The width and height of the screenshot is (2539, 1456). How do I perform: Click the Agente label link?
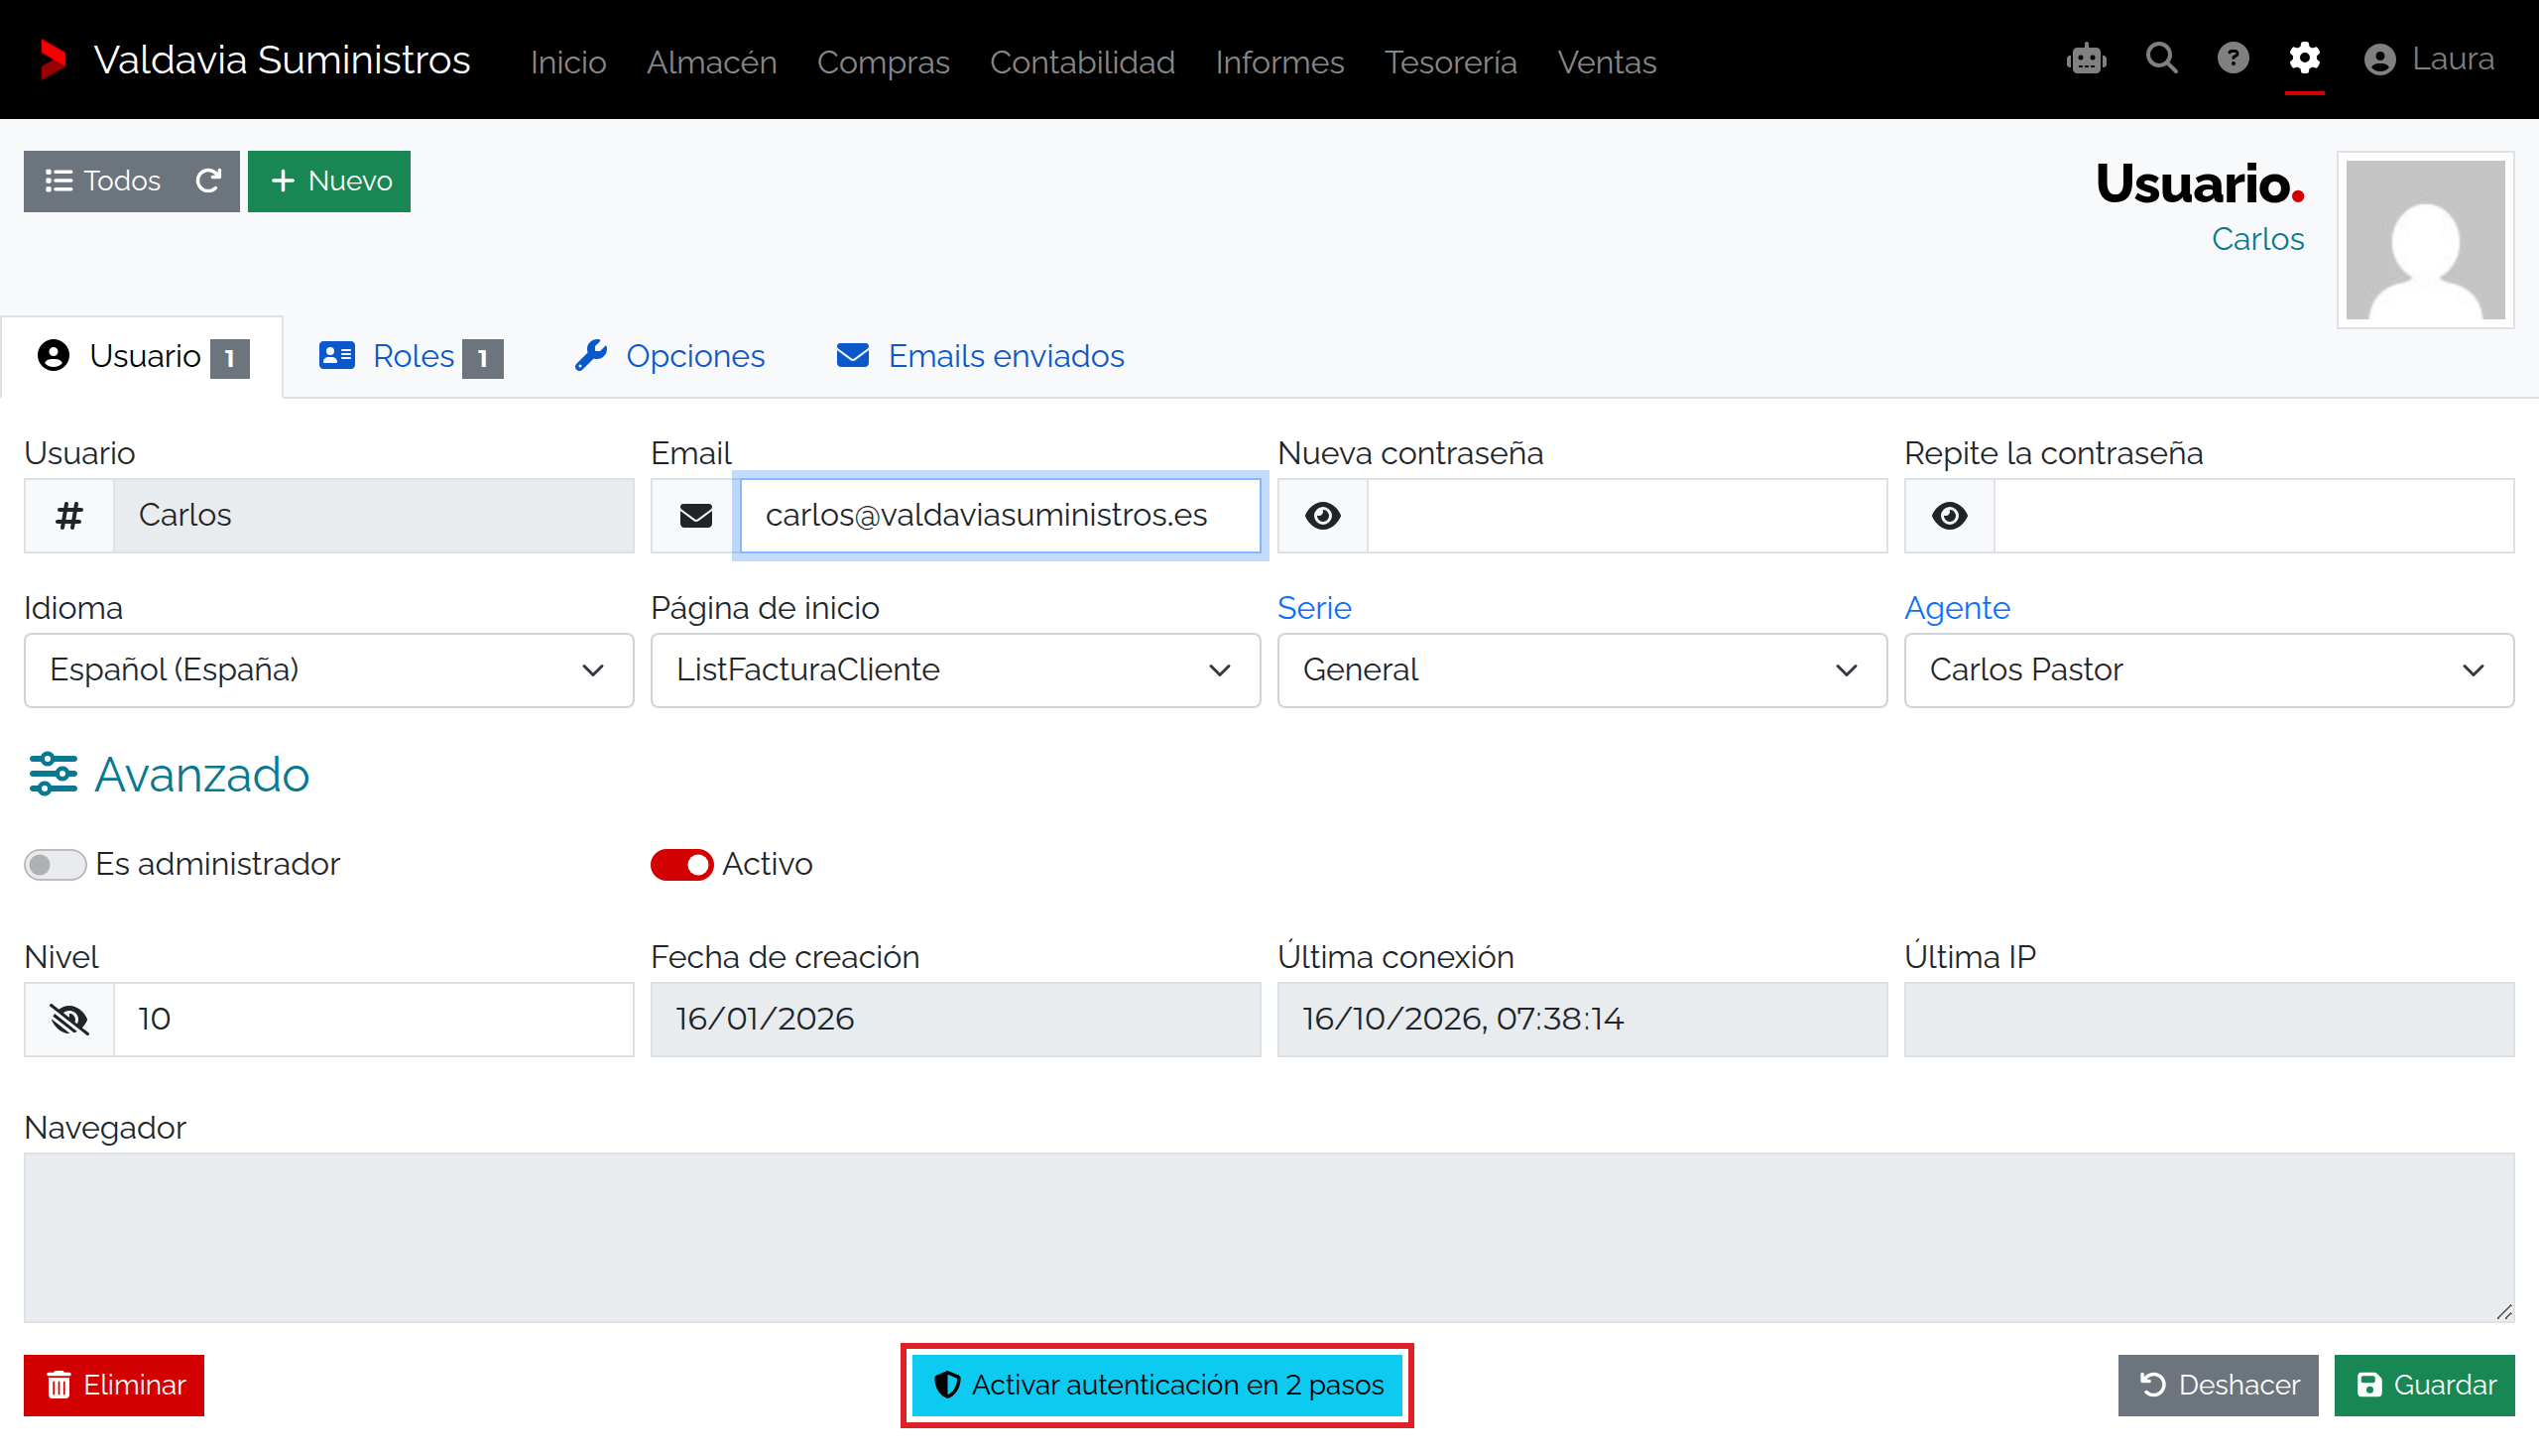point(1957,608)
